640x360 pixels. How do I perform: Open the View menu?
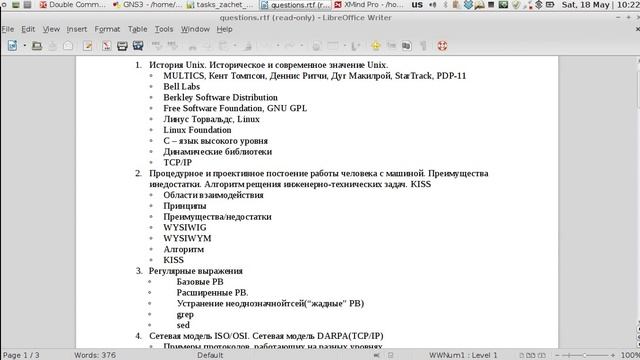click(x=51, y=29)
